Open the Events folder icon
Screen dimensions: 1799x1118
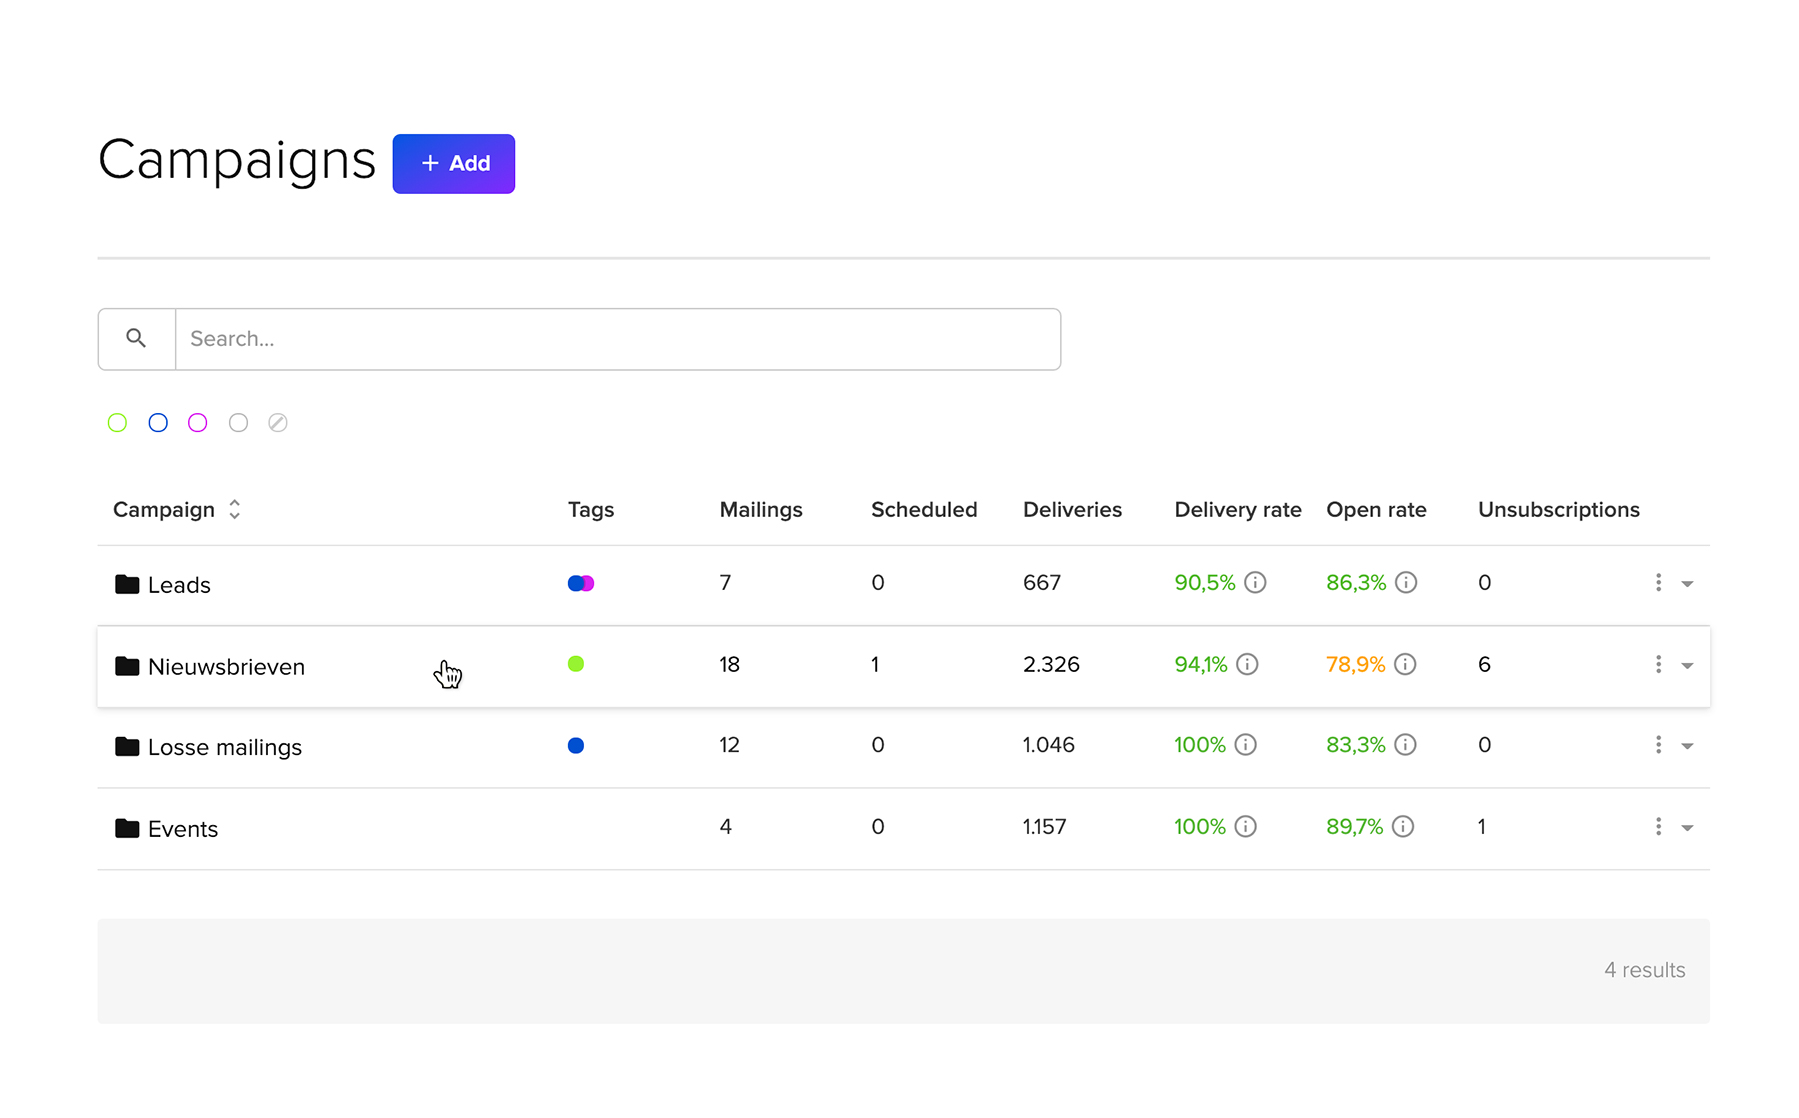(127, 828)
